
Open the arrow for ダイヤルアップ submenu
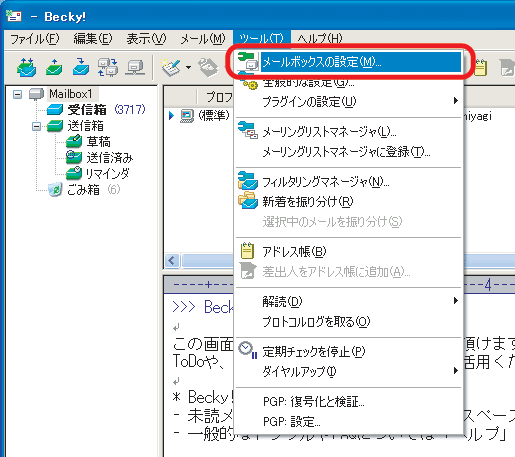tap(456, 370)
